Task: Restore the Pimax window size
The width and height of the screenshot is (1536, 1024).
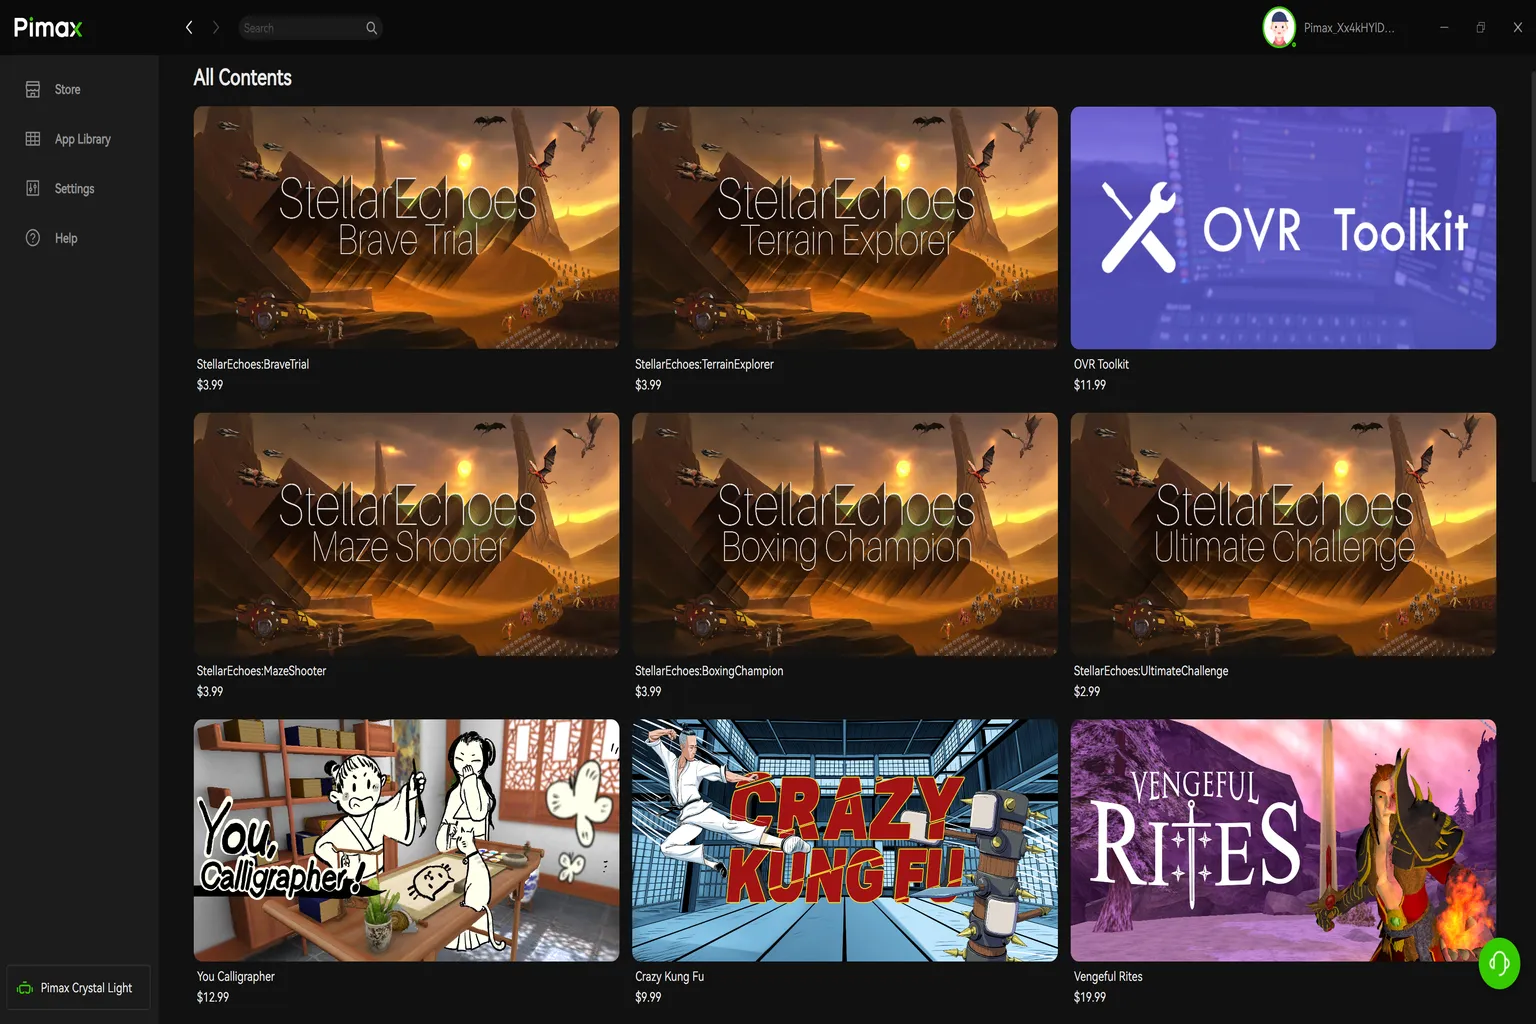Action: (x=1481, y=28)
